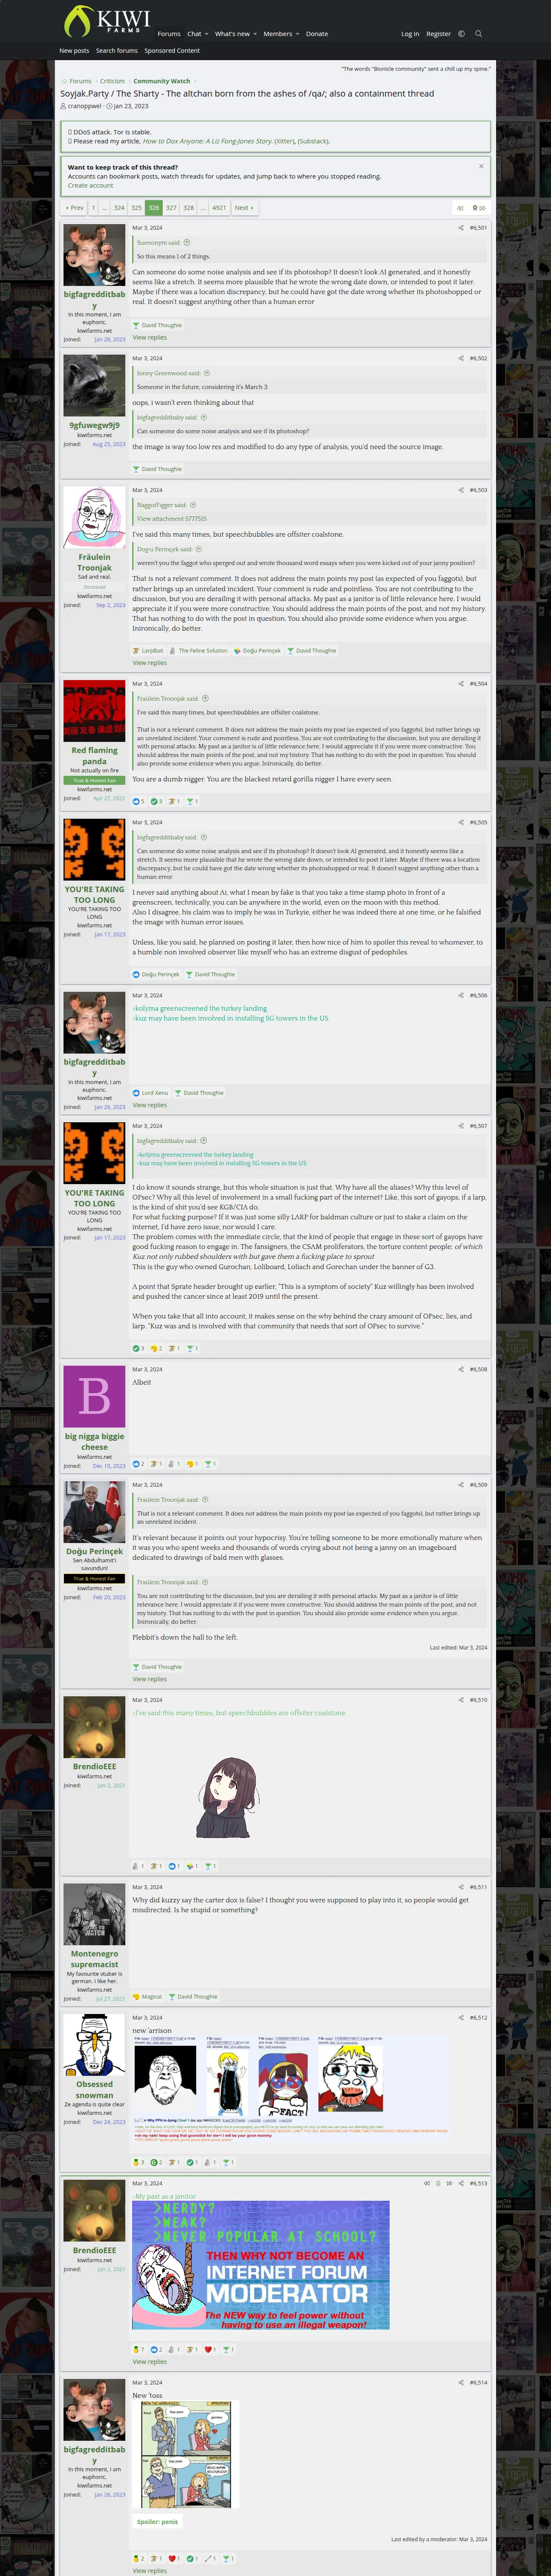Open the search magnifier icon
This screenshot has height=2576, width=551.
478,34
